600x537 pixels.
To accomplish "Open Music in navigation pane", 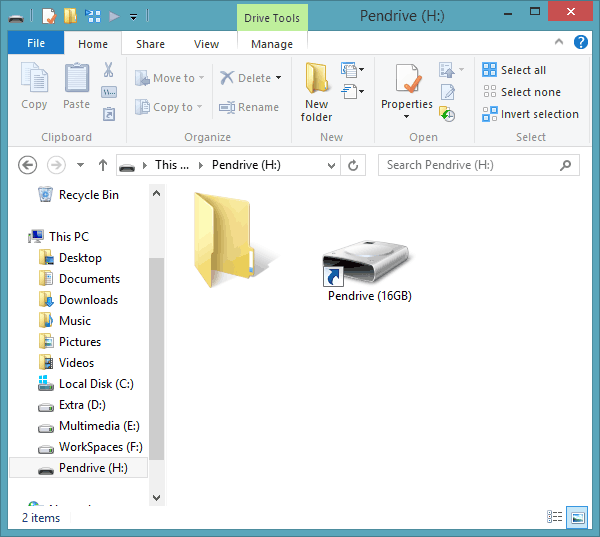I will [x=65, y=321].
